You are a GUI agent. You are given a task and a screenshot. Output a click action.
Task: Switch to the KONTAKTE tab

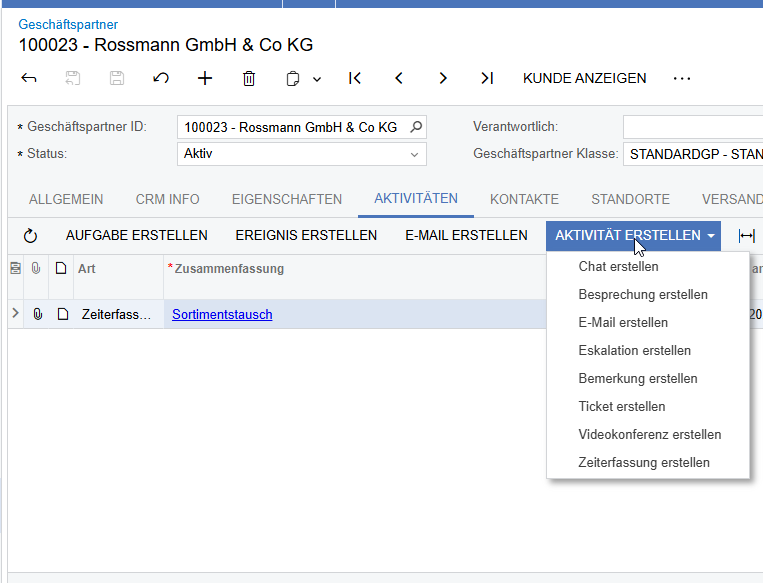(524, 199)
